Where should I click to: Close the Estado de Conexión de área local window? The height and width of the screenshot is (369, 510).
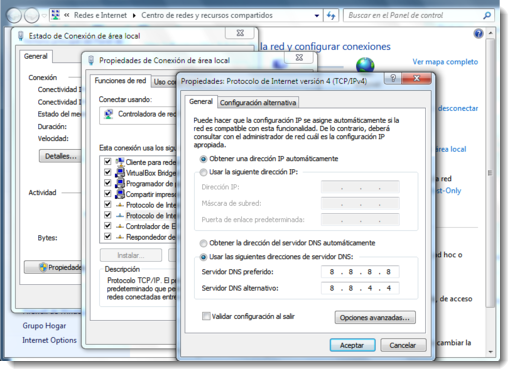click(240, 33)
